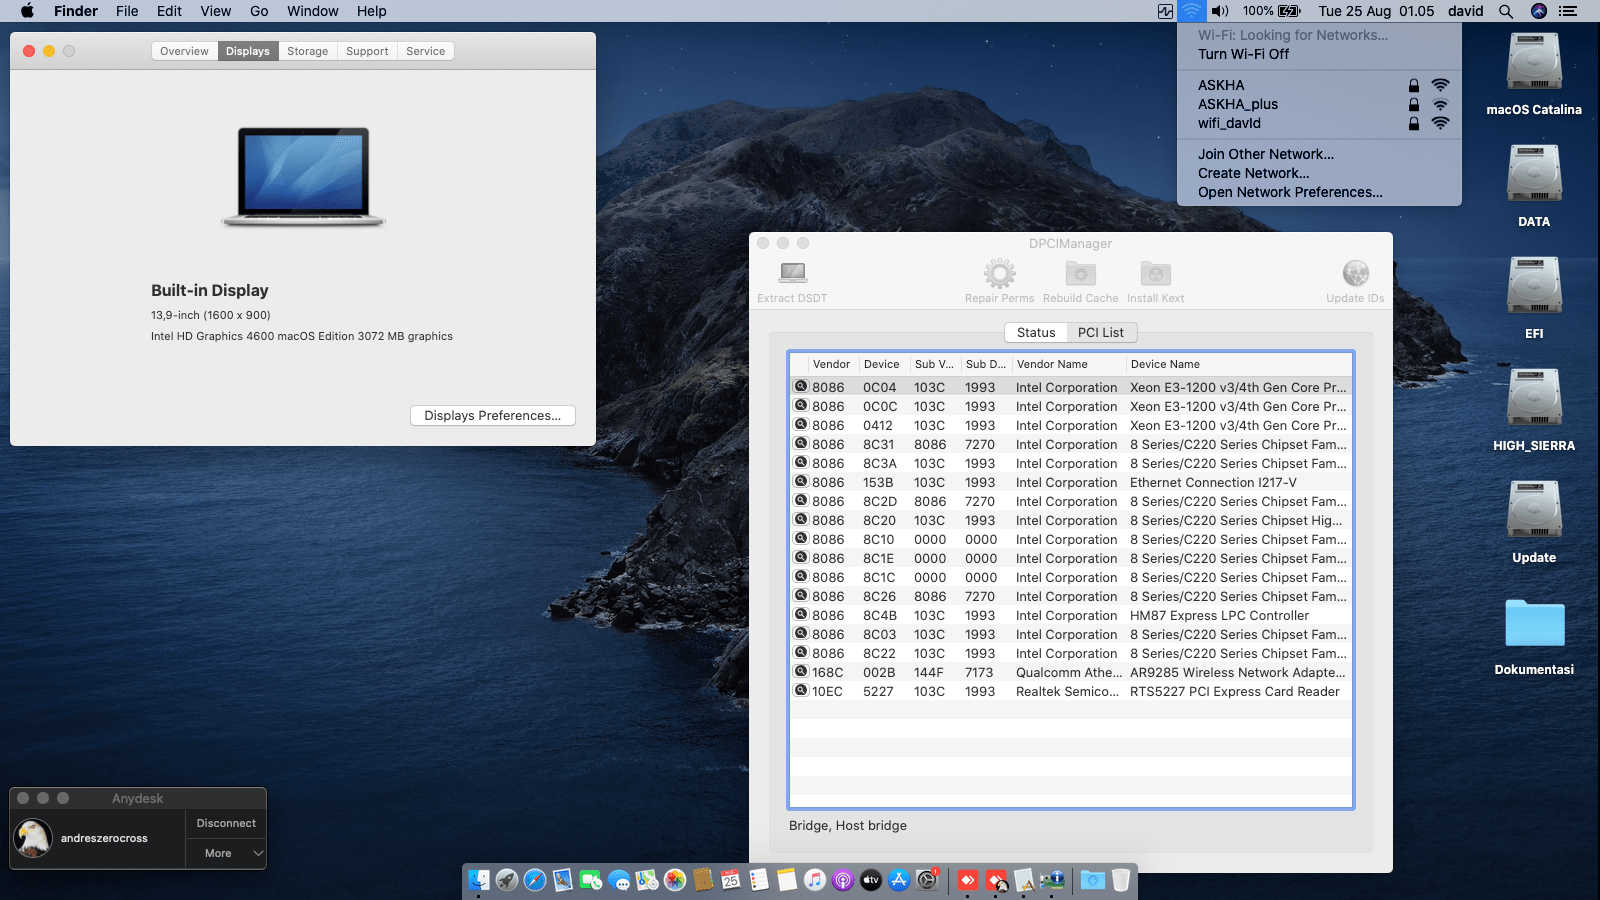Switch to Status tab in DPCIManager

1036,332
